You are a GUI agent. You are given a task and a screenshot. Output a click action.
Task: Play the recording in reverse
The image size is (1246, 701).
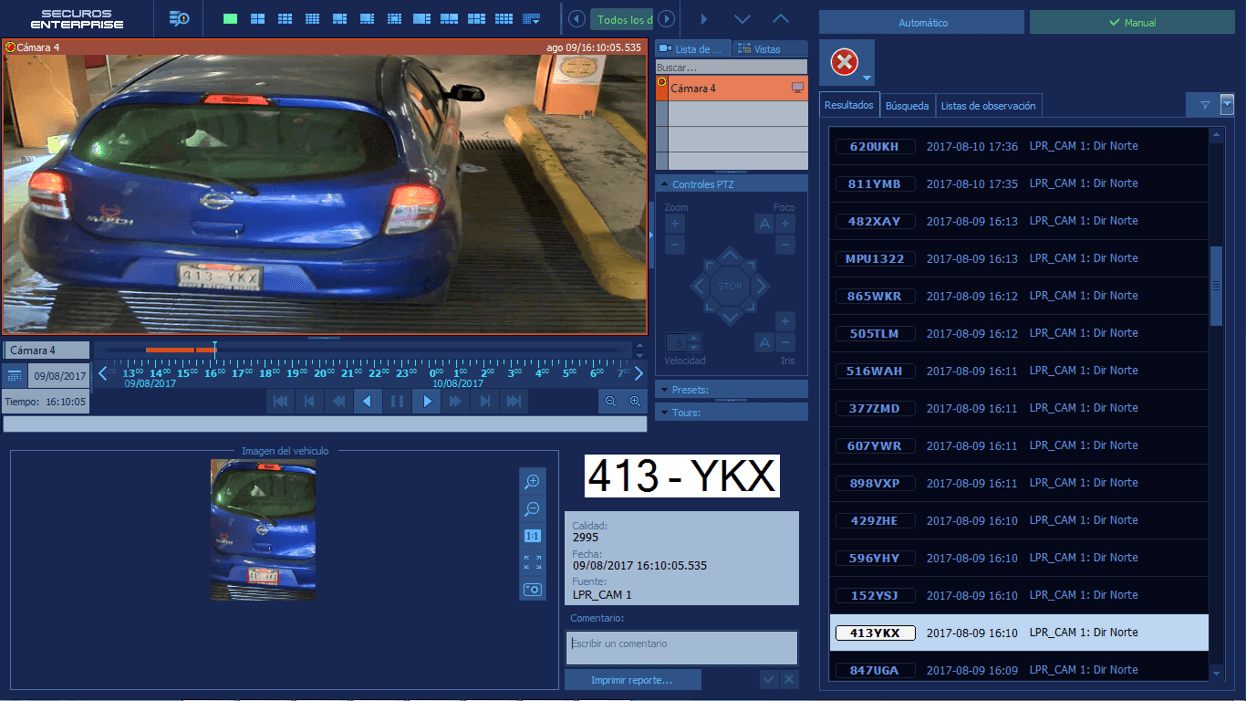(368, 401)
